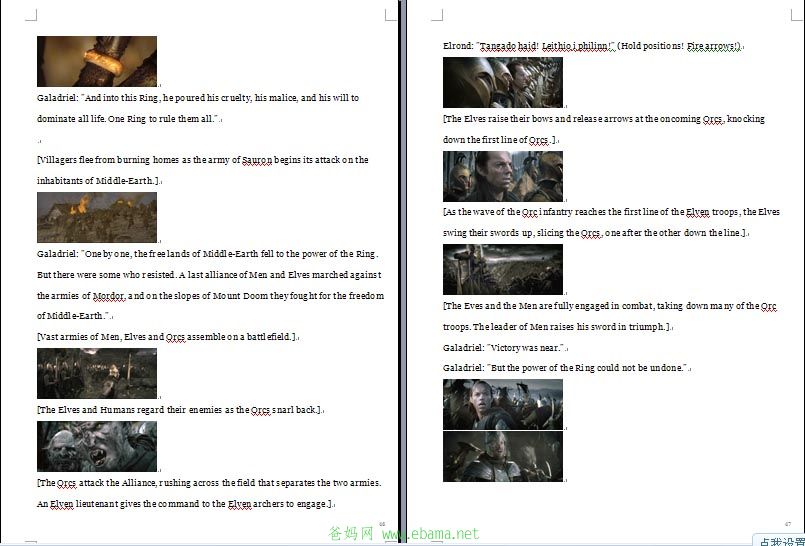
Task: Click the line "Galadriel: And into this Ring, he poured his cruelty"
Action: pyautogui.click(x=198, y=98)
